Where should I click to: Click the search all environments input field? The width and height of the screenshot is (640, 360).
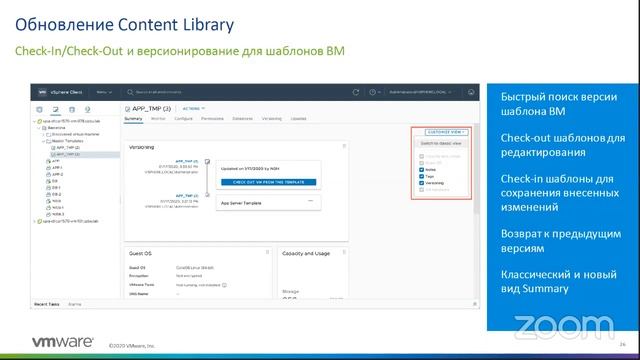[x=159, y=92]
